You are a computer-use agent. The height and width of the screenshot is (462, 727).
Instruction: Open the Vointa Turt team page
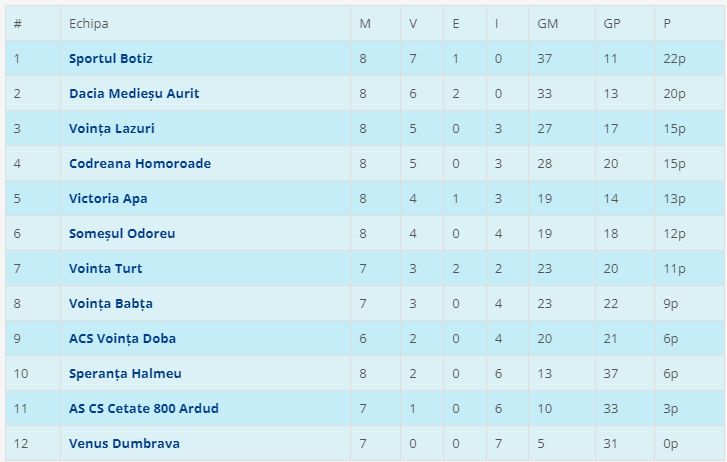[x=106, y=269]
